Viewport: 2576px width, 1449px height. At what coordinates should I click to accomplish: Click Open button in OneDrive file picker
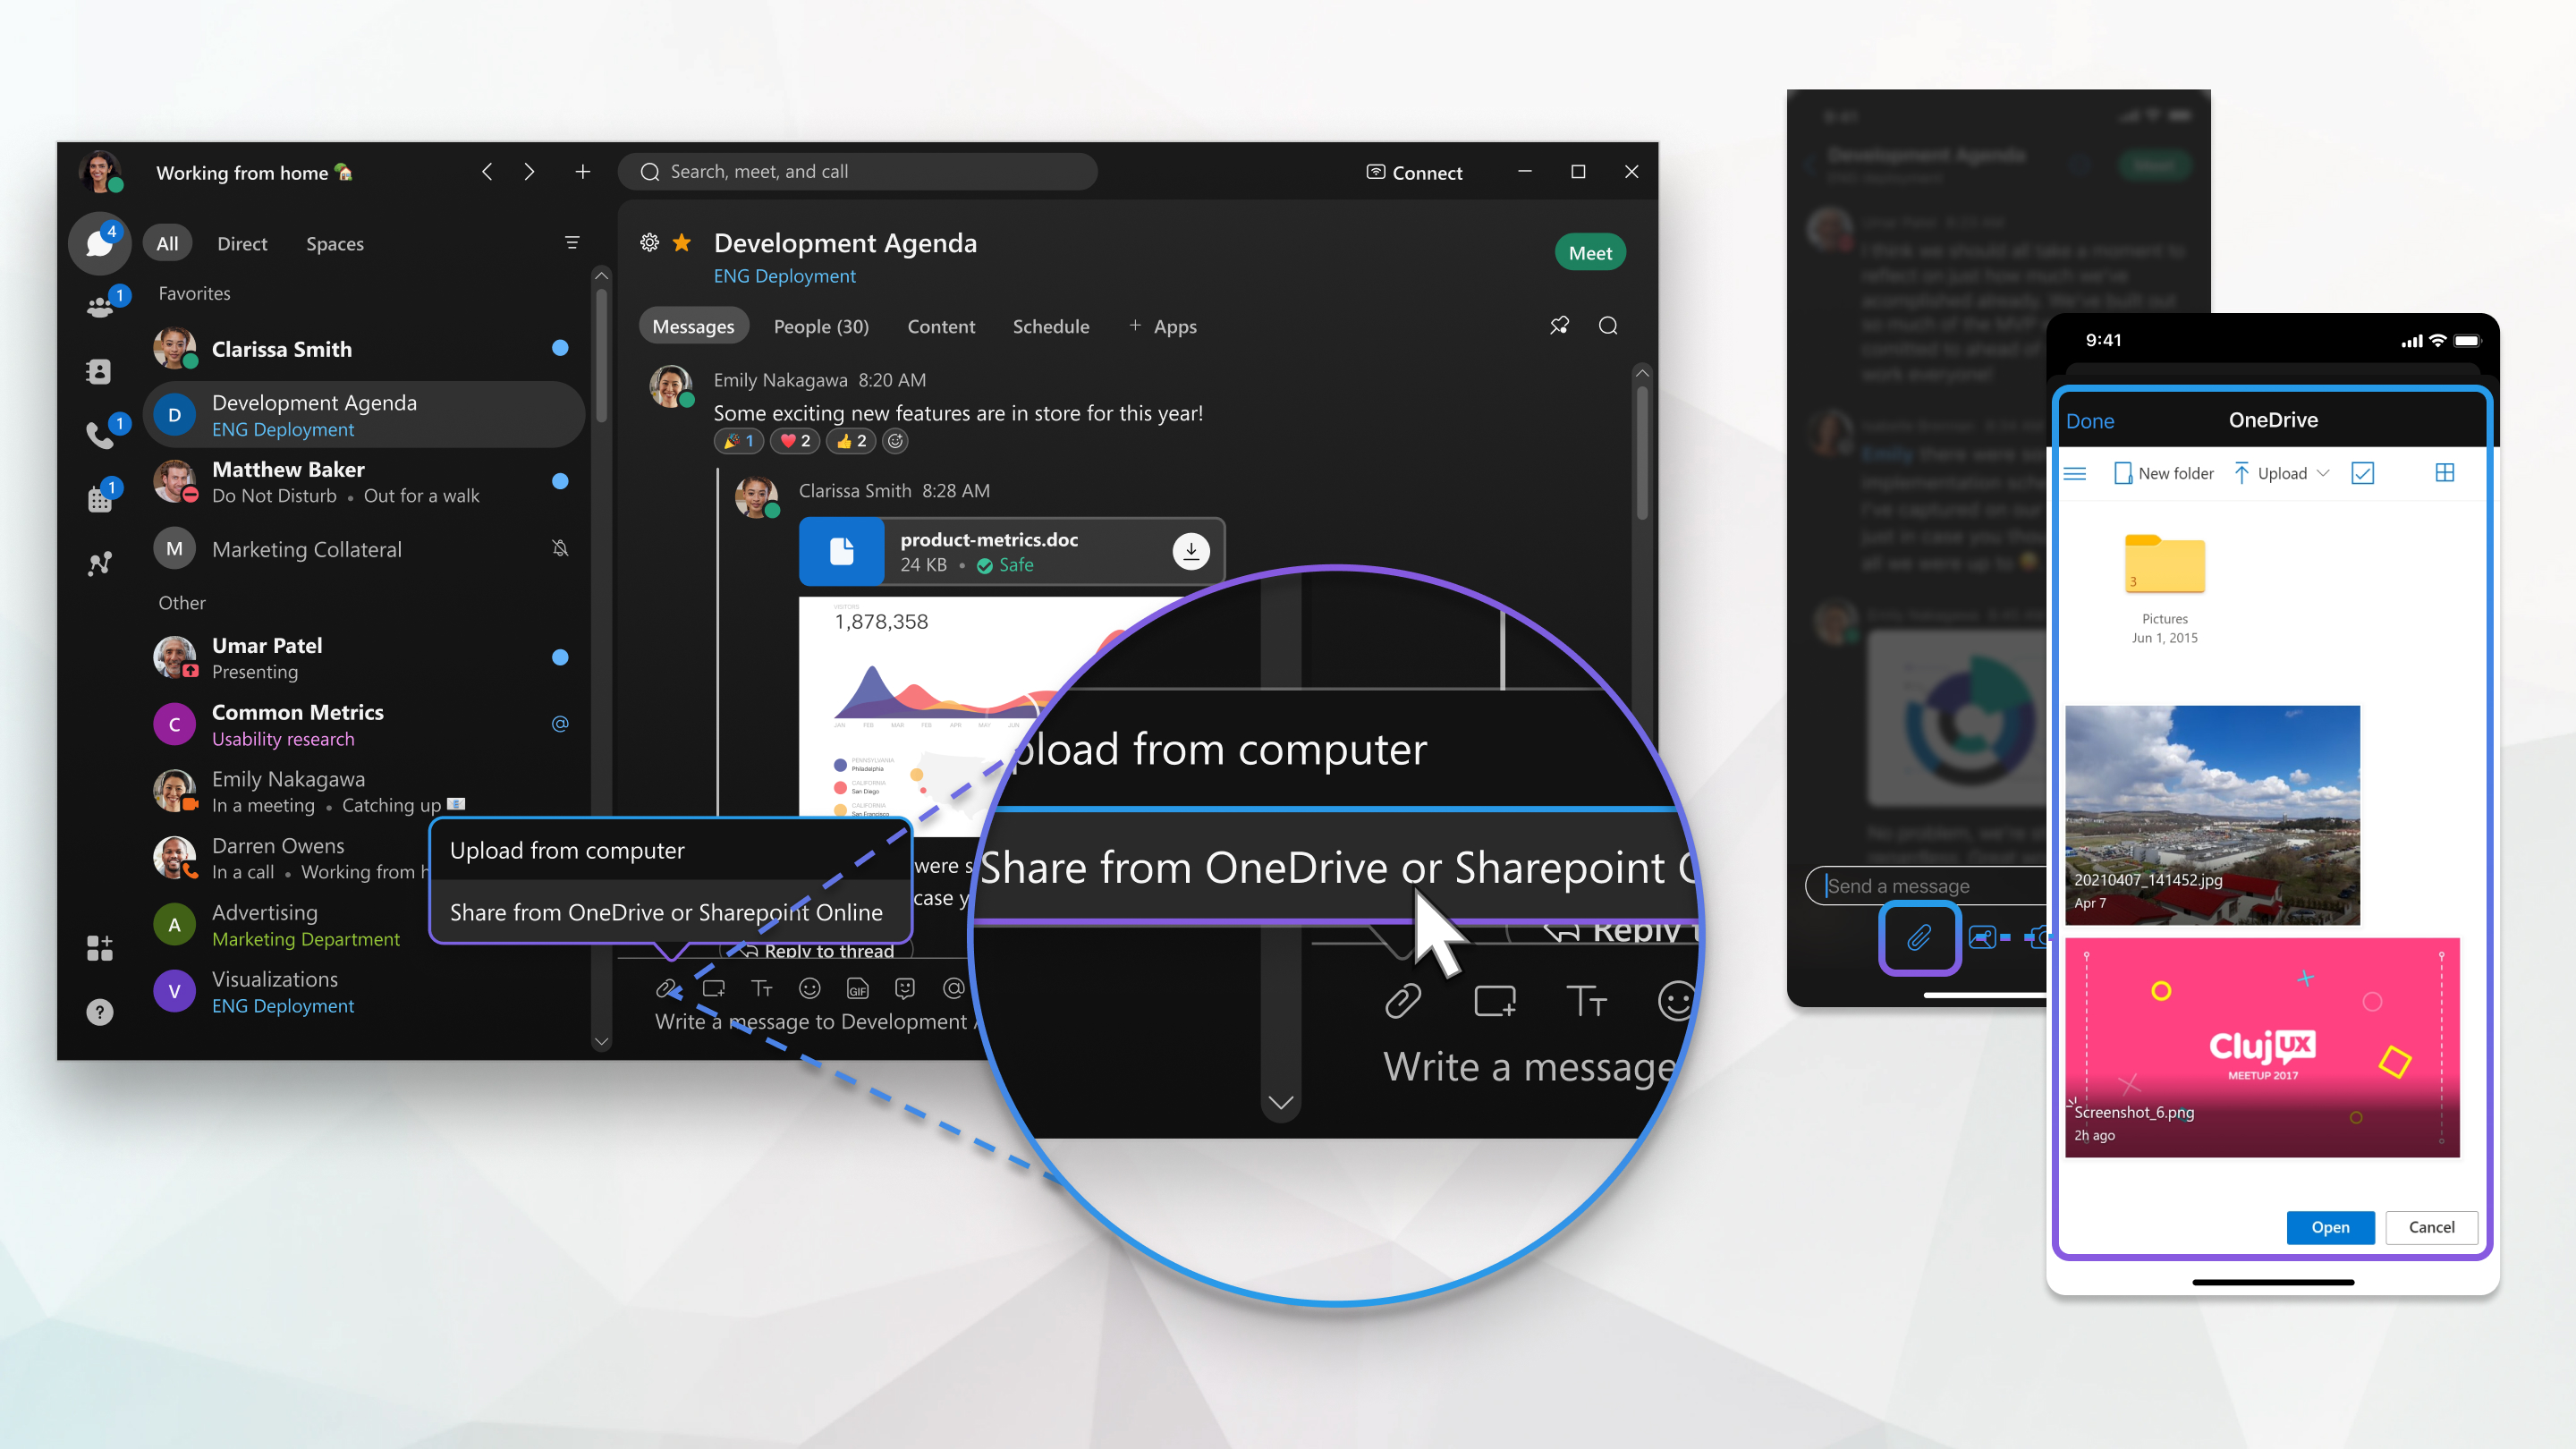[2330, 1226]
